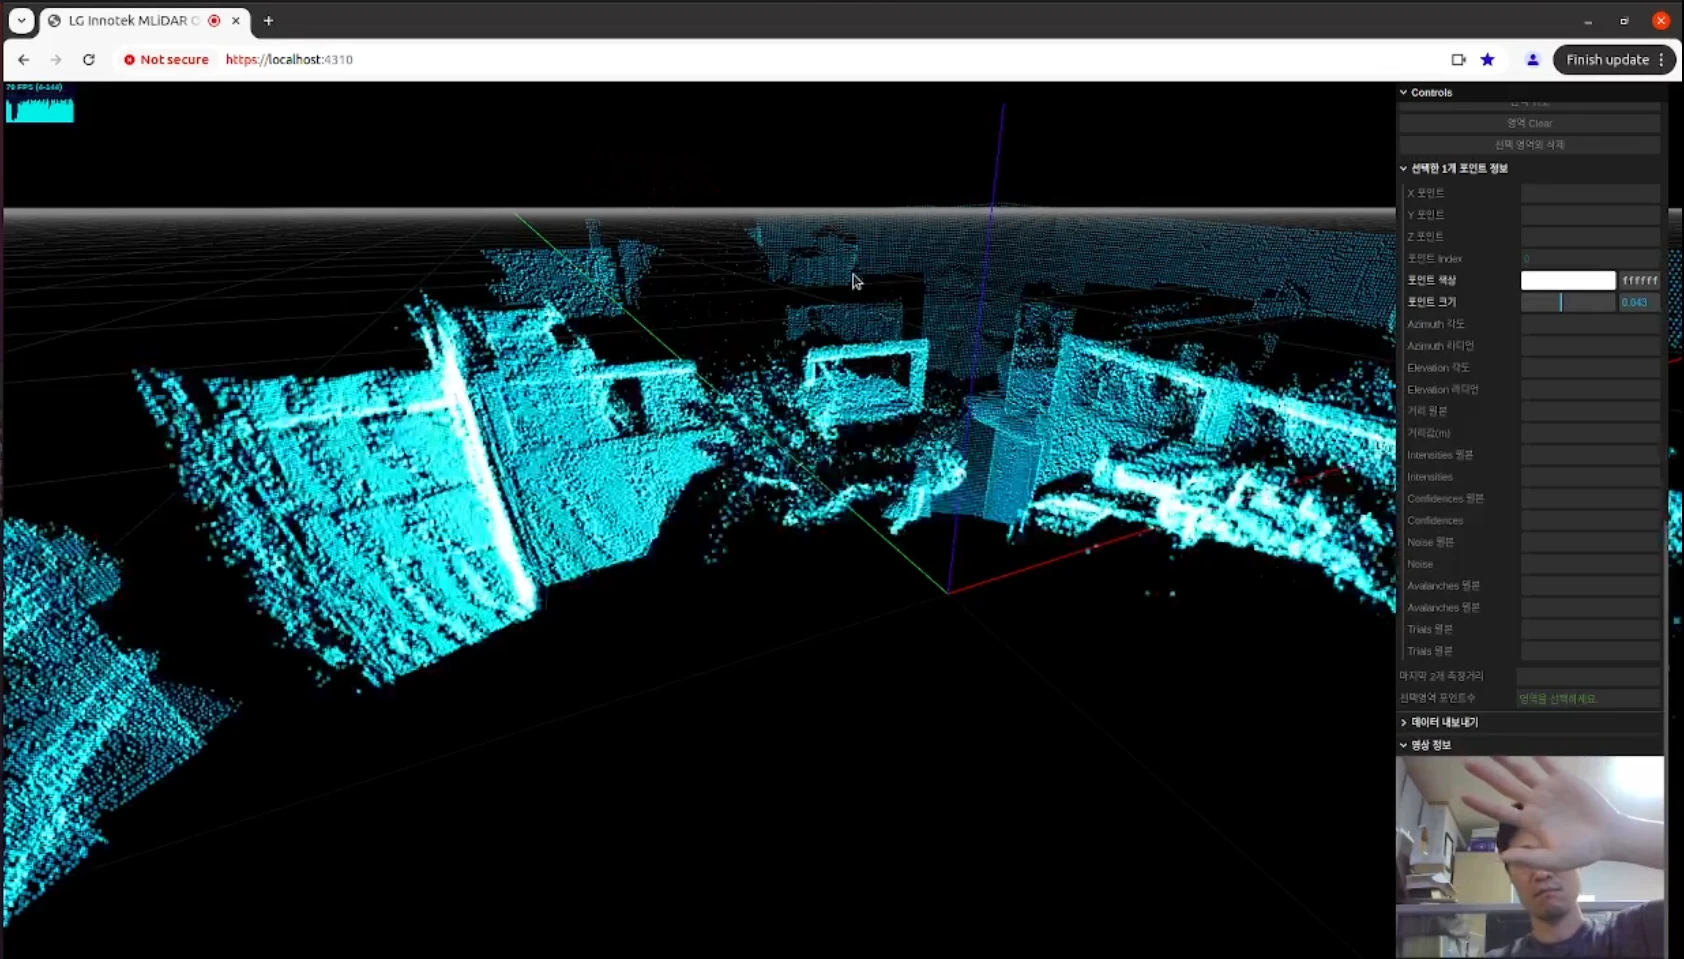Open the browser profile avatar
The image size is (1684, 959).
[x=1532, y=60]
